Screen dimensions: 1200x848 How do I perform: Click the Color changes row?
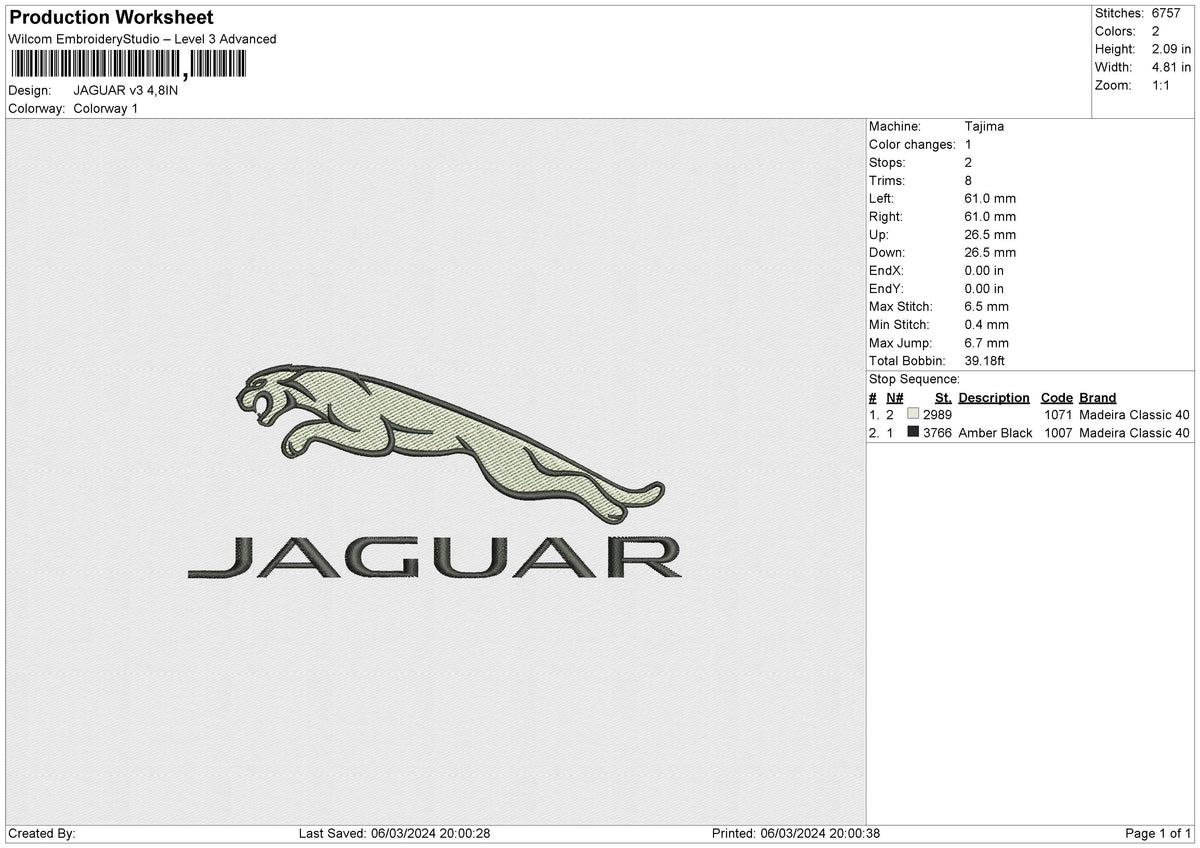click(x=920, y=144)
